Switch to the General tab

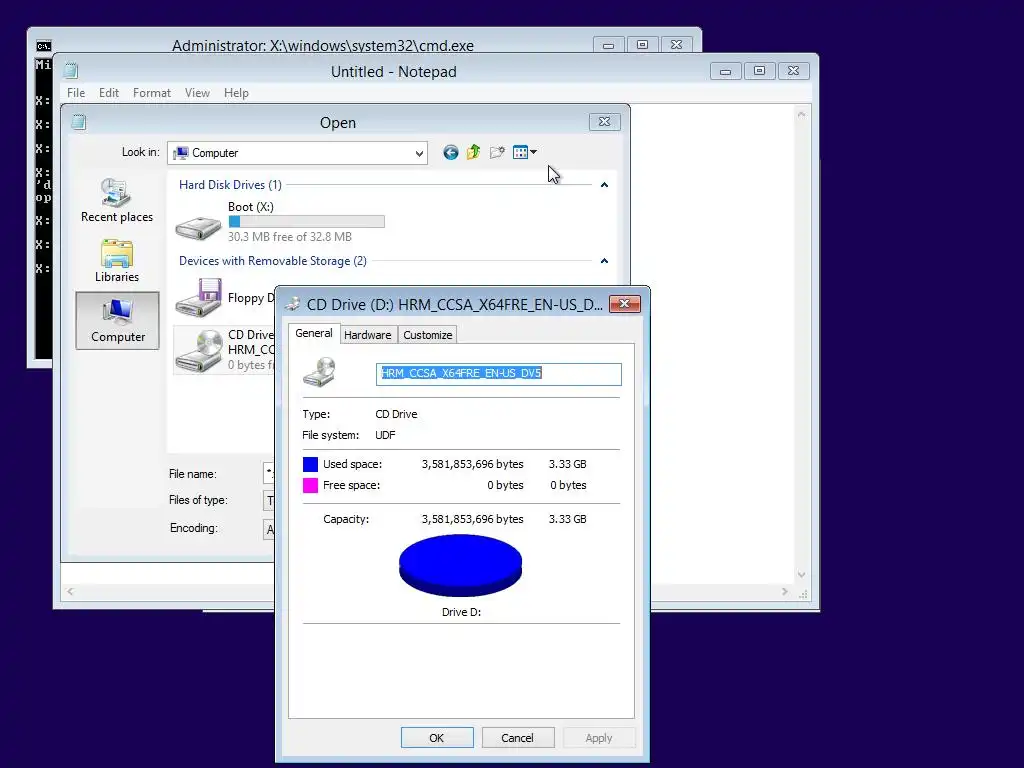313,333
